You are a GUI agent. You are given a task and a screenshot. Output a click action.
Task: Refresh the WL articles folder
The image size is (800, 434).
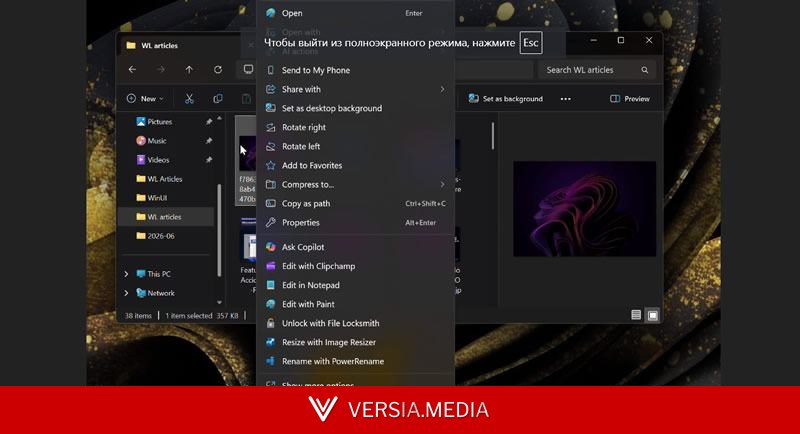[x=218, y=69]
